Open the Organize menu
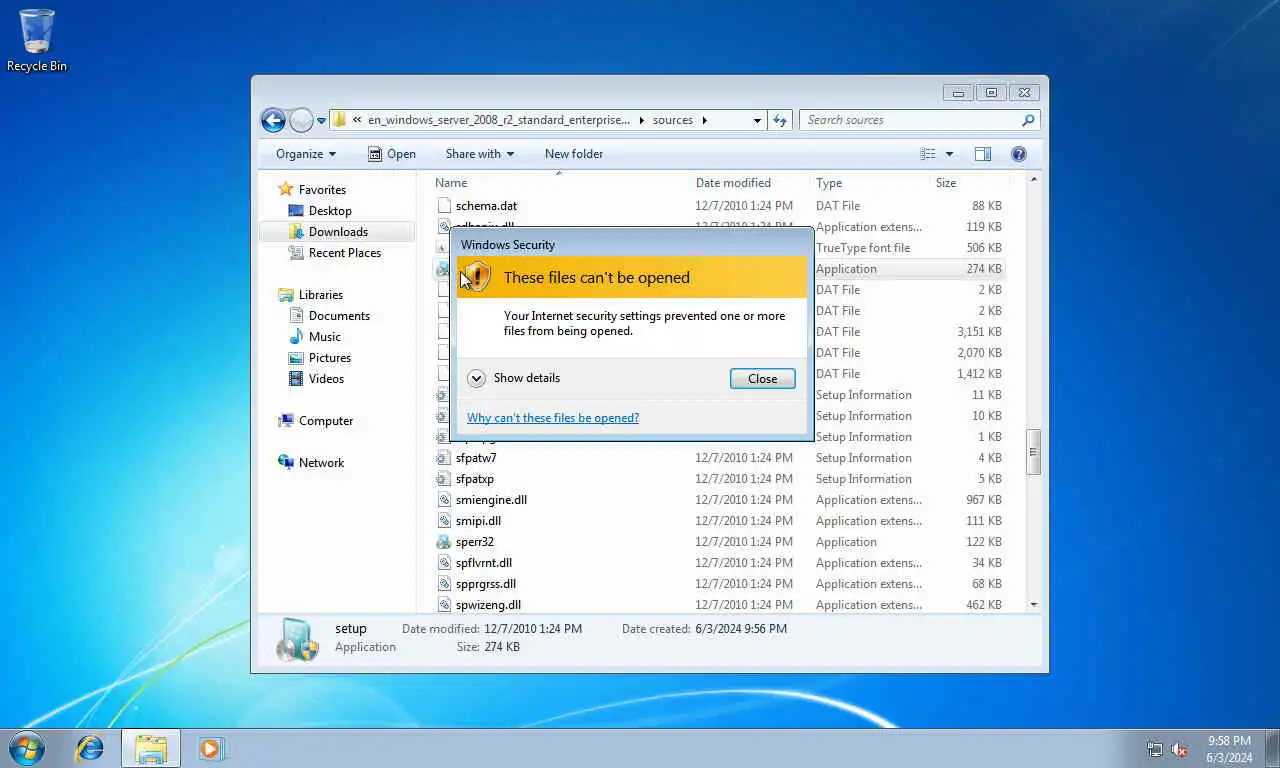Viewport: 1280px width, 768px height. tap(306, 154)
